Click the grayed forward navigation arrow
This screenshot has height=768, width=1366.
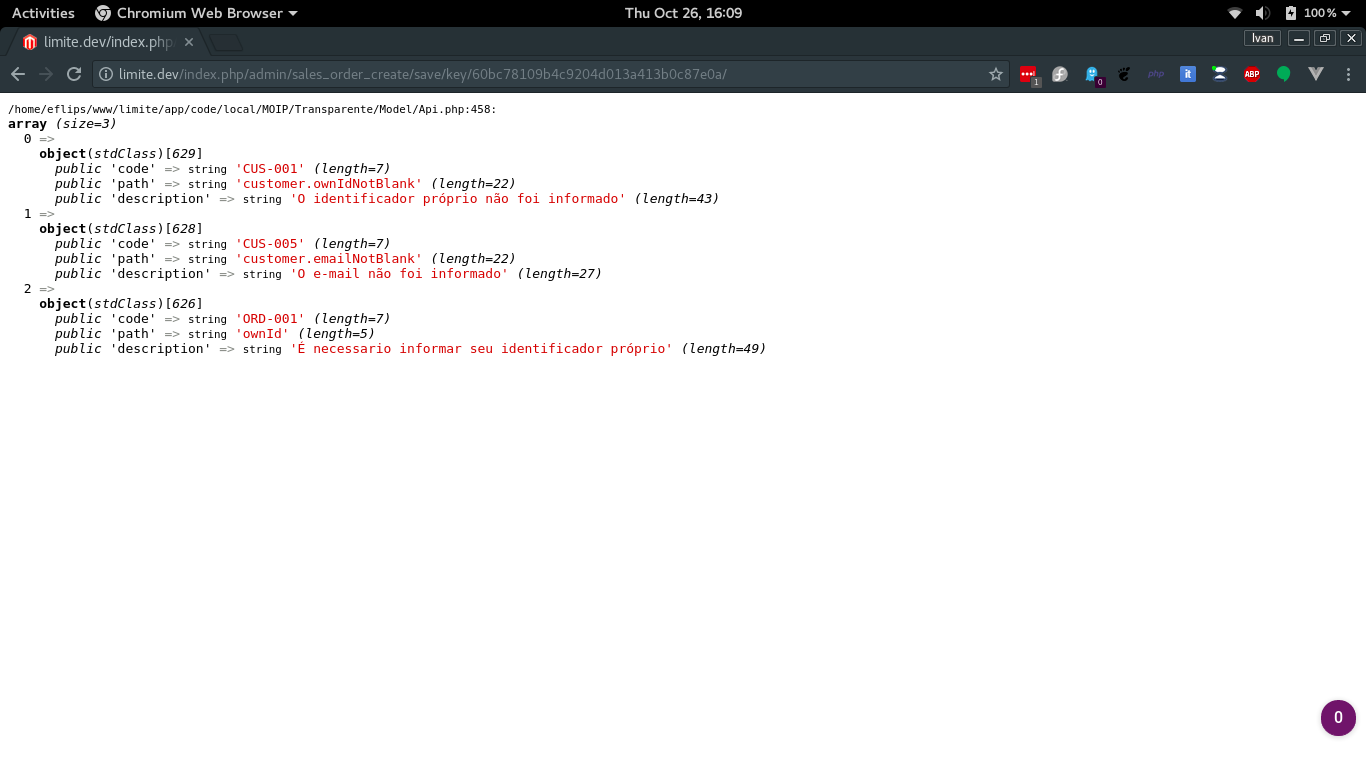pos(46,74)
